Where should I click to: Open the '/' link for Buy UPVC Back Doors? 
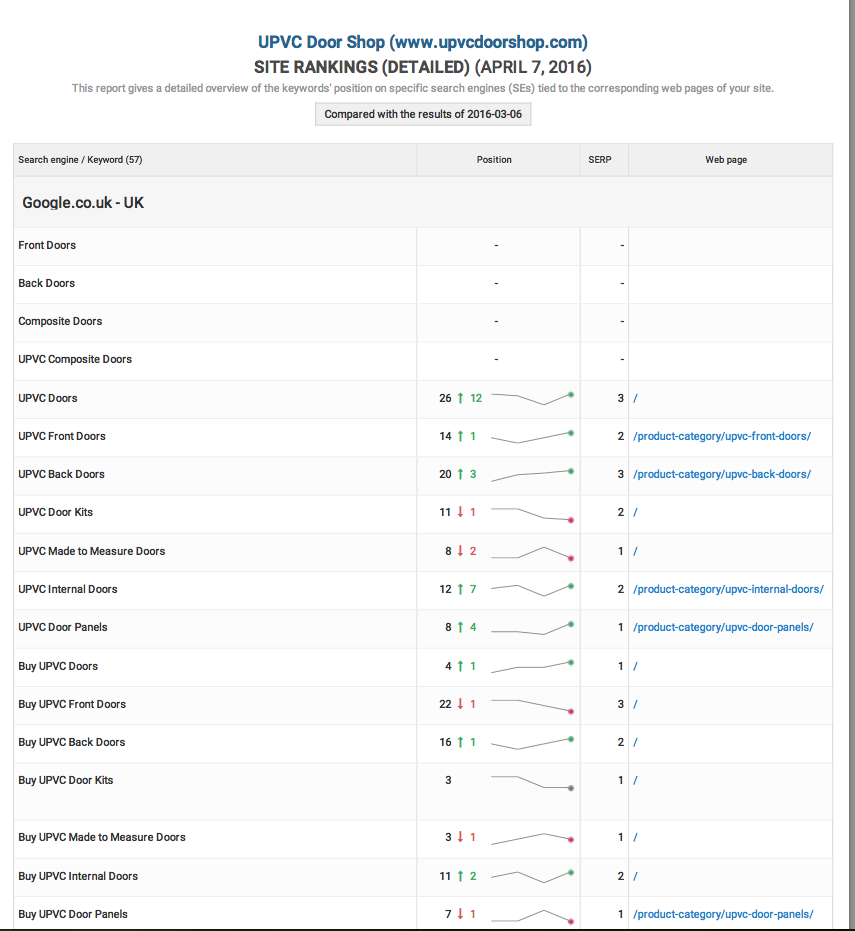point(635,742)
